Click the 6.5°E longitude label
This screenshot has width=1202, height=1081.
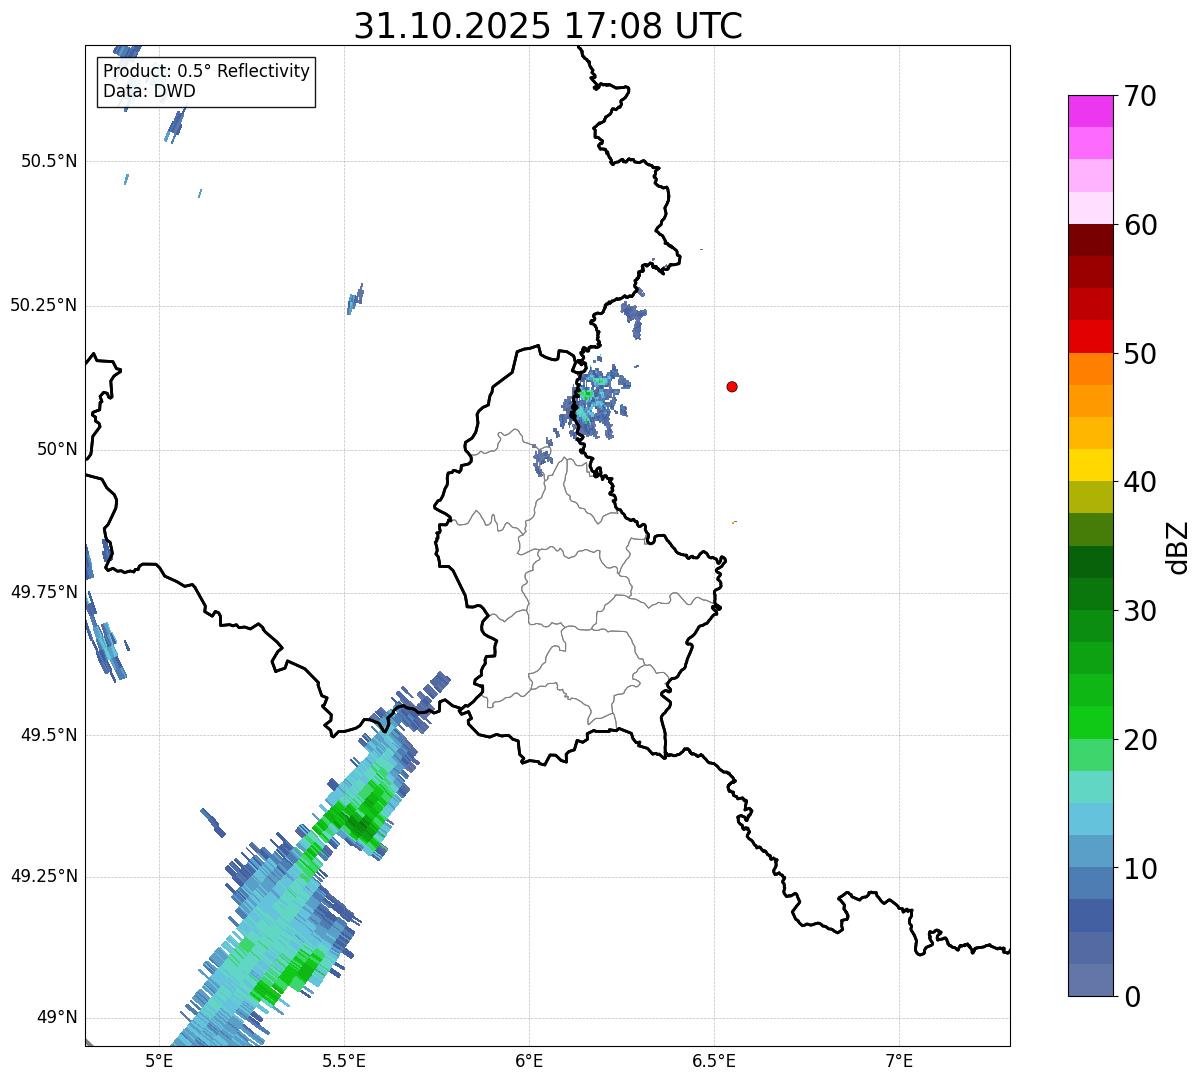coord(715,1060)
